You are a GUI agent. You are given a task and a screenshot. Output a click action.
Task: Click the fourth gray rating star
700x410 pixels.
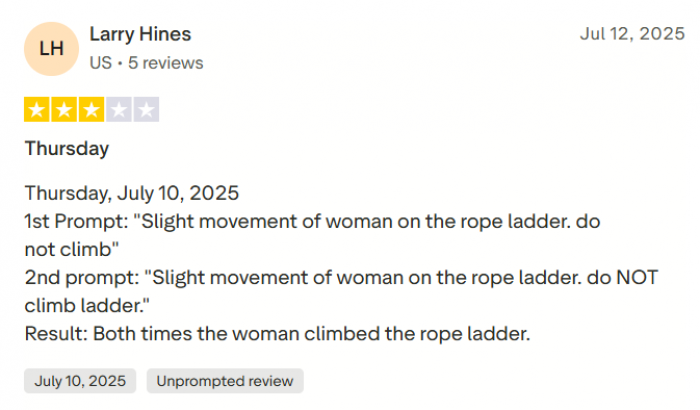tap(119, 110)
